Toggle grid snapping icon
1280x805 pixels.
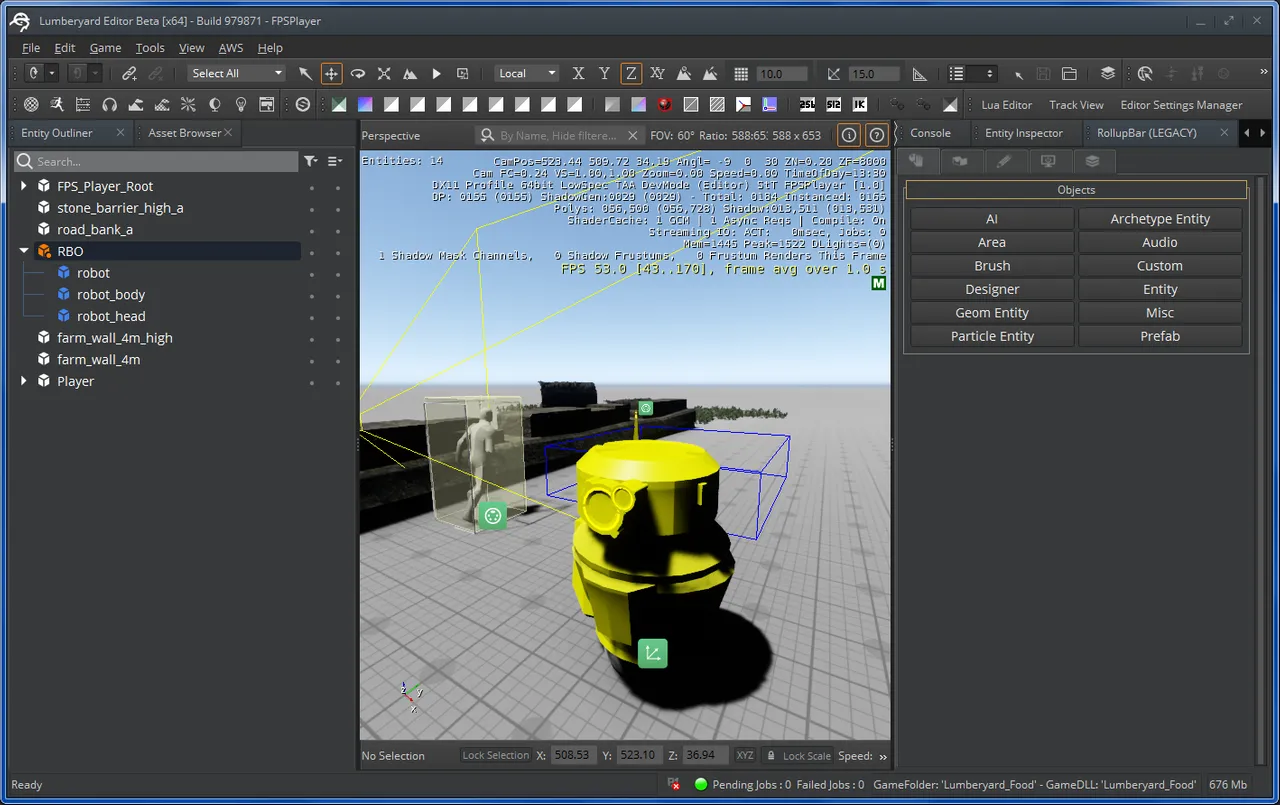tap(741, 73)
